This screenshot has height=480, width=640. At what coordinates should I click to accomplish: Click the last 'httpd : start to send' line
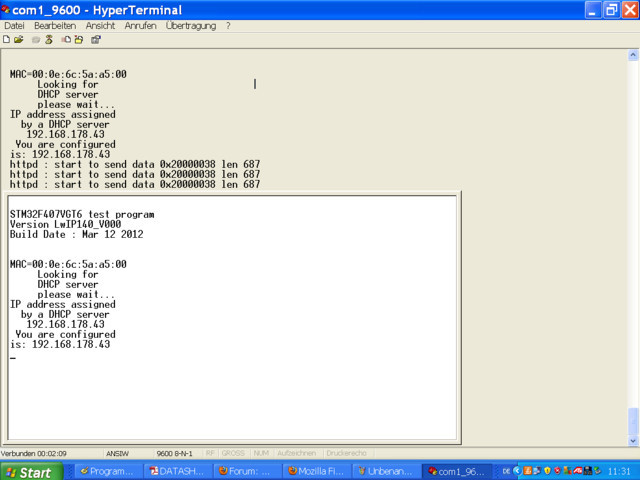[135, 184]
